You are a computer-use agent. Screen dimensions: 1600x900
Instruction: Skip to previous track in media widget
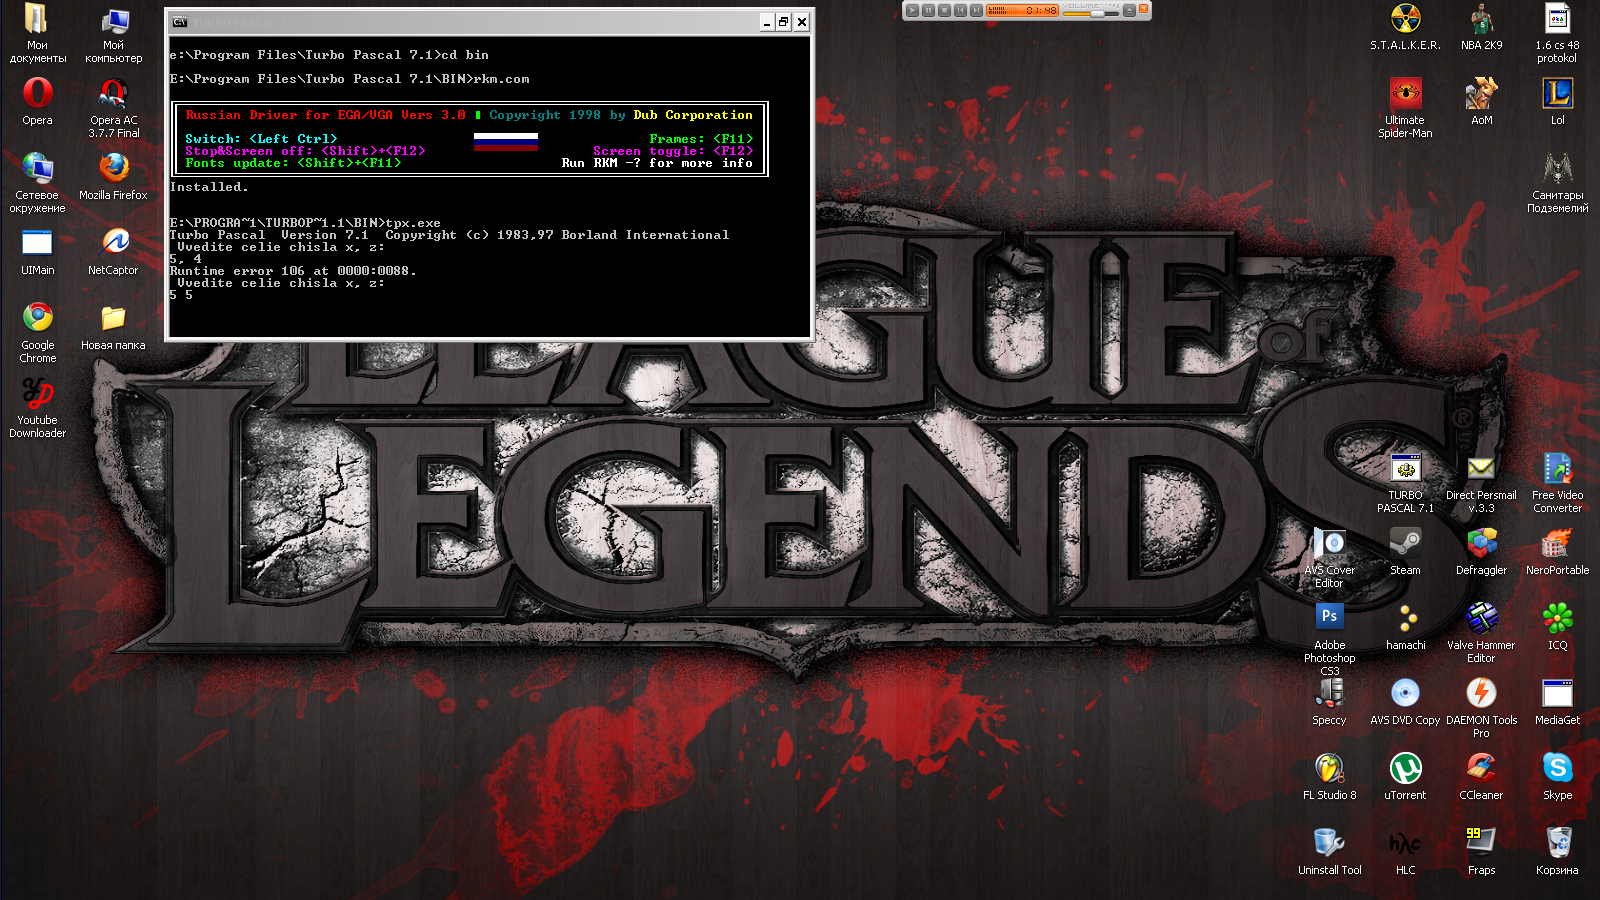point(960,10)
